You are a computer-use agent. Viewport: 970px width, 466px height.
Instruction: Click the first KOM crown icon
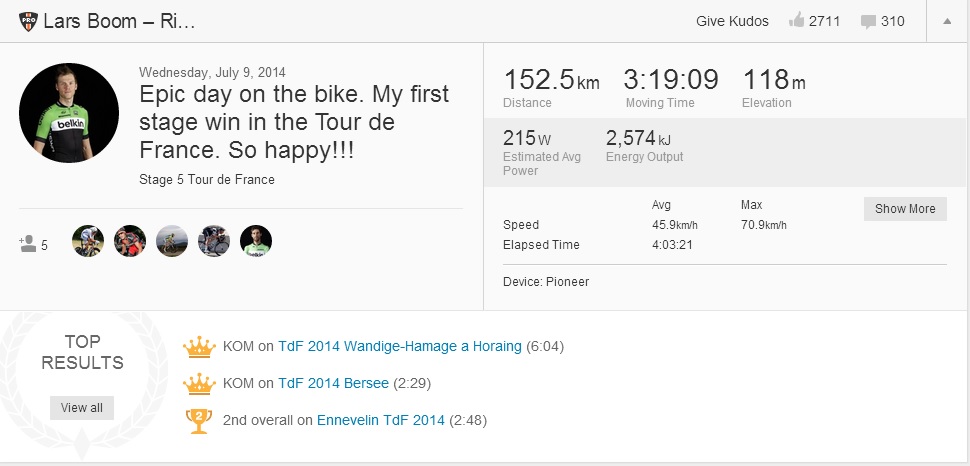(x=200, y=347)
